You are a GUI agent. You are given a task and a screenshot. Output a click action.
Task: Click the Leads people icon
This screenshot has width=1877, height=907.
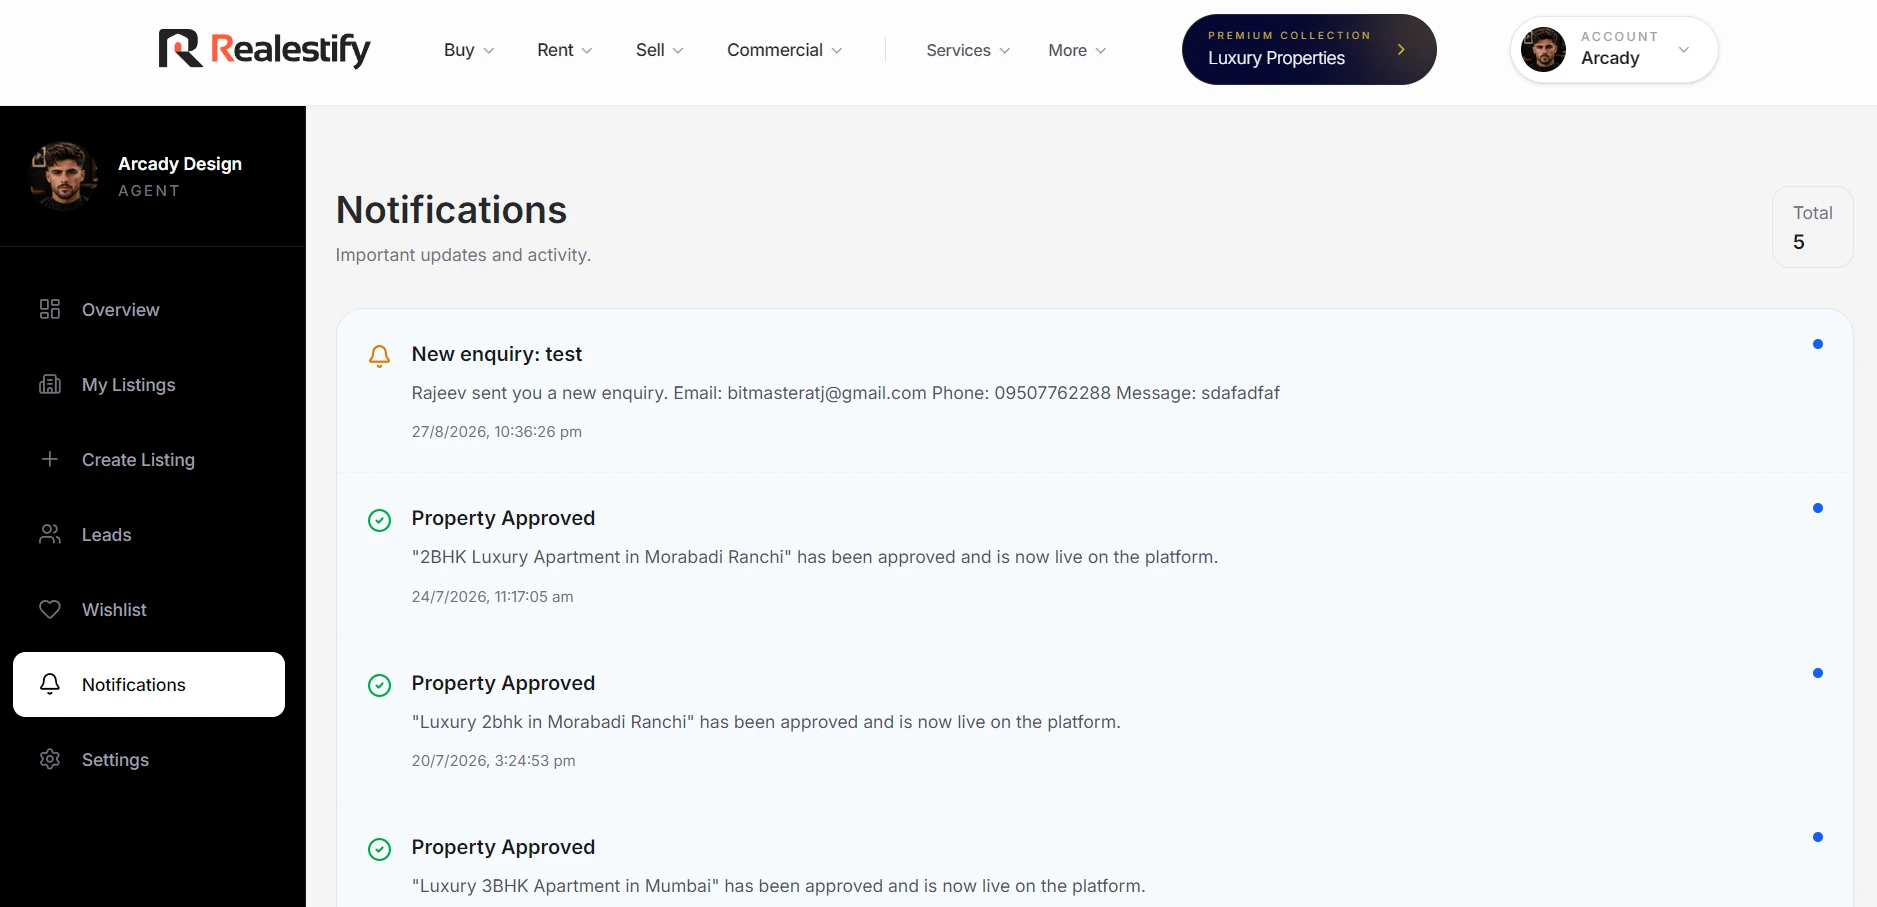[x=50, y=534]
